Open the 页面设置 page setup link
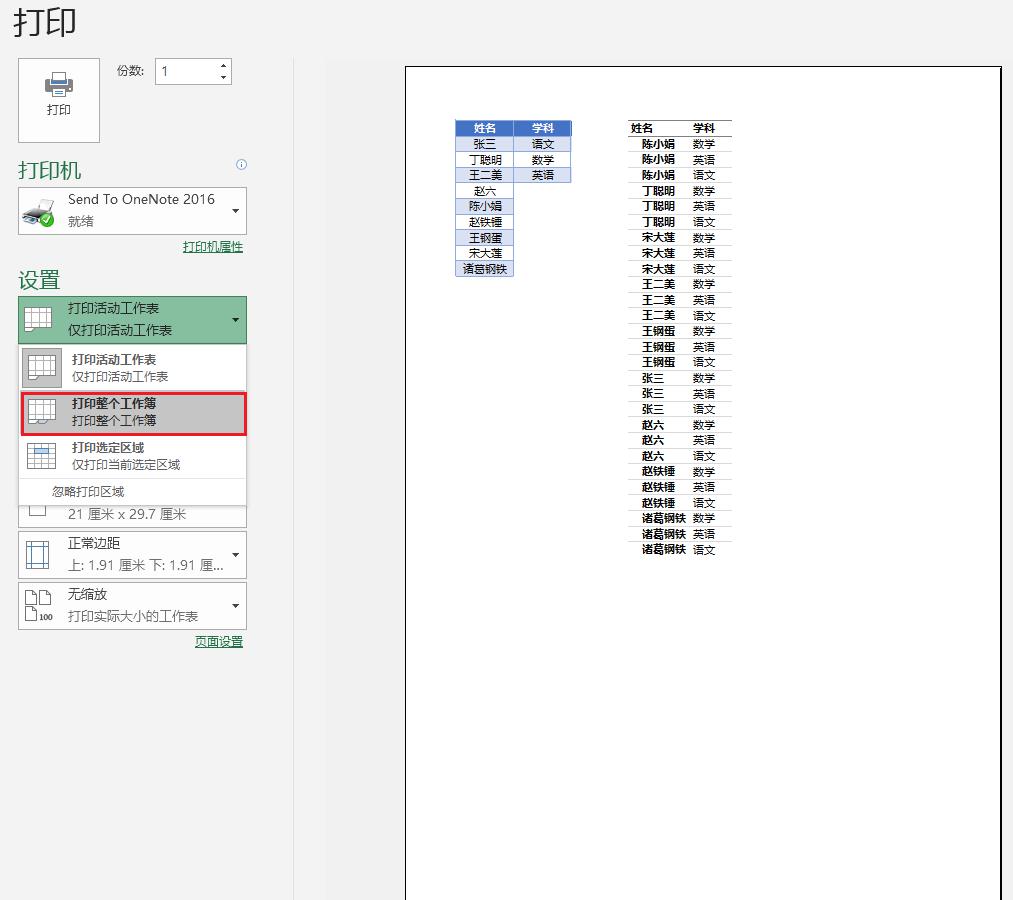This screenshot has height=900, width=1013. pyautogui.click(x=219, y=642)
